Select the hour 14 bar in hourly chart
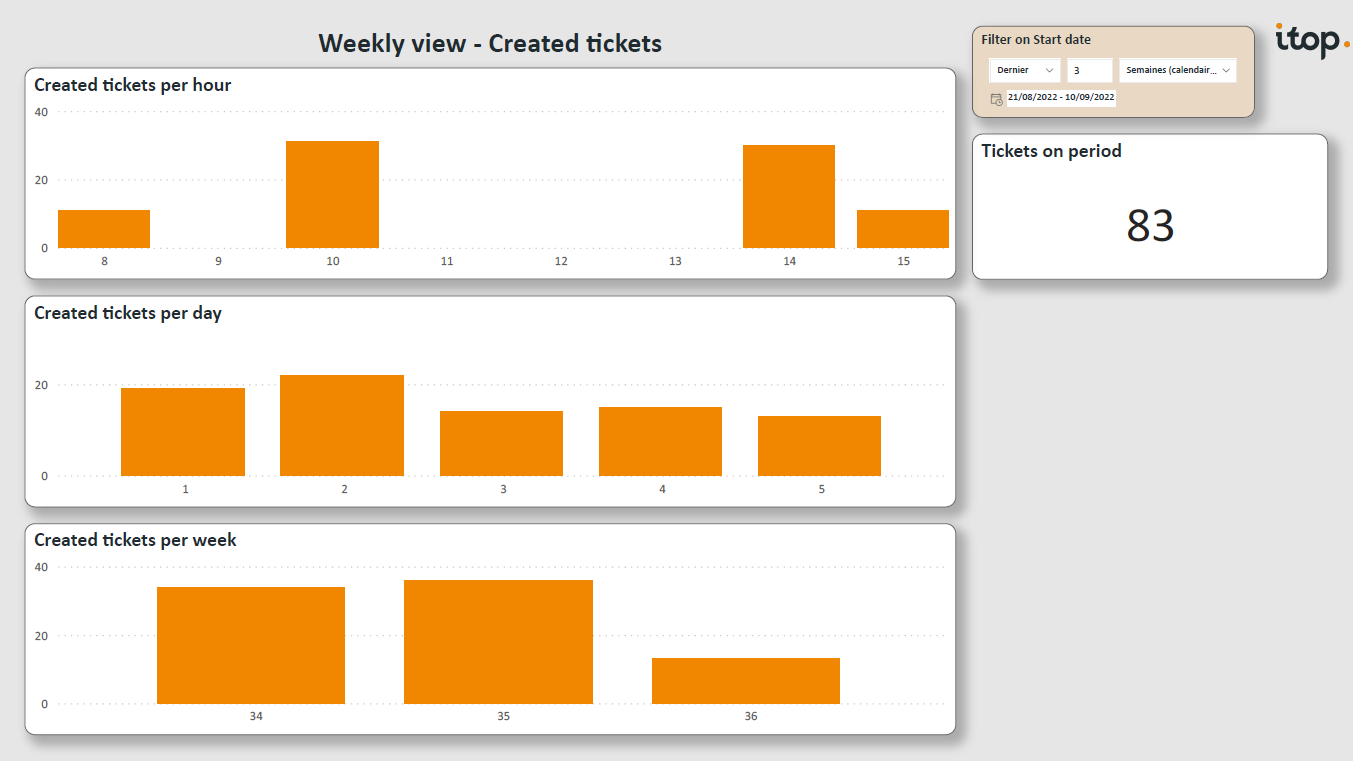The width and height of the screenshot is (1353, 761). [x=788, y=197]
